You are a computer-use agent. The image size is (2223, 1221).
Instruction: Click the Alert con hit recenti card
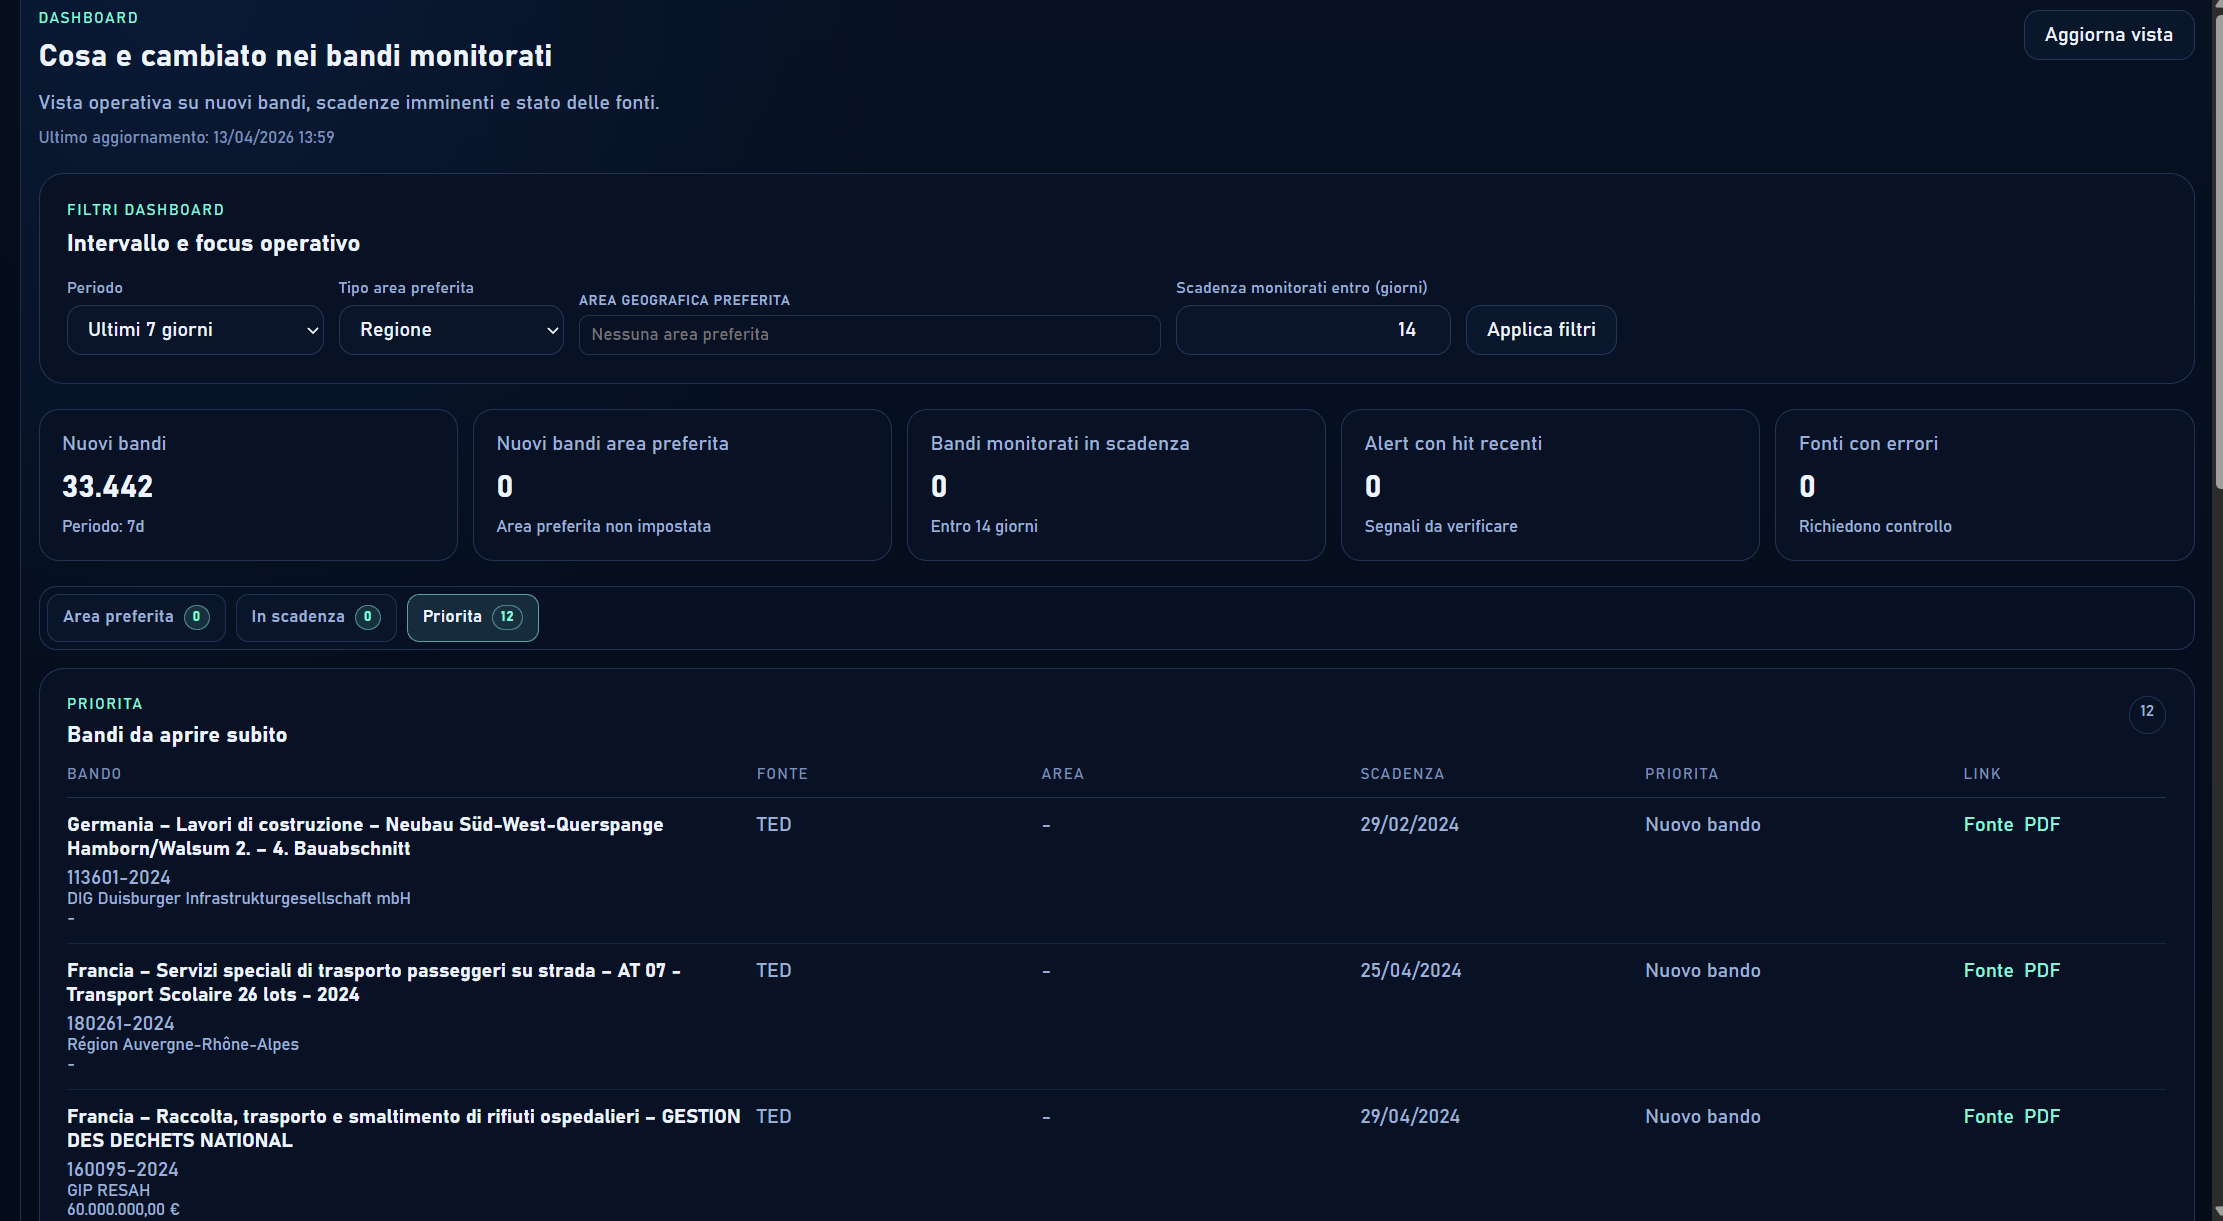(1550, 485)
